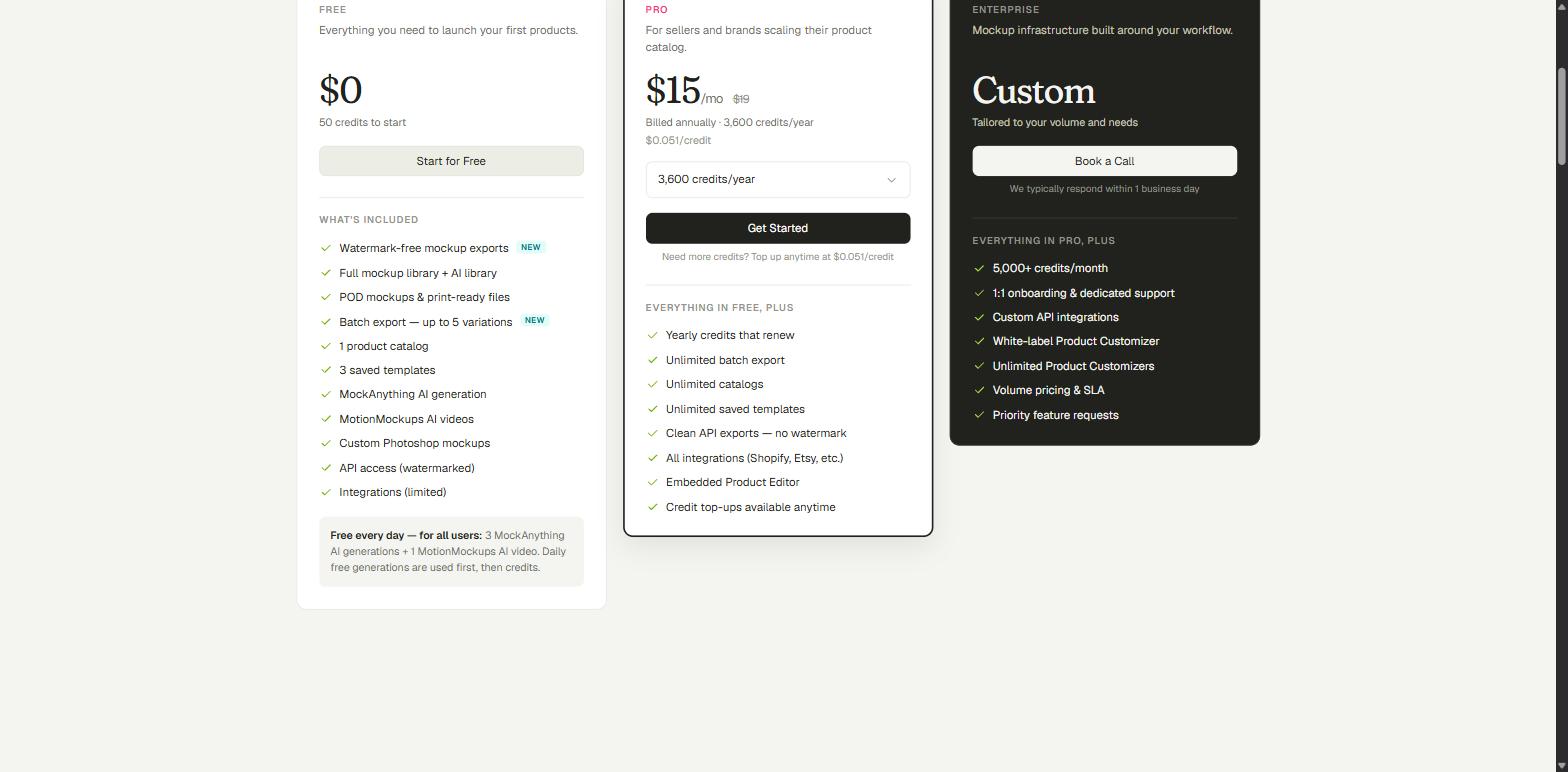
Task: Click the EVERYTHING IN FREE, PLUS heading
Action: [x=720, y=308]
